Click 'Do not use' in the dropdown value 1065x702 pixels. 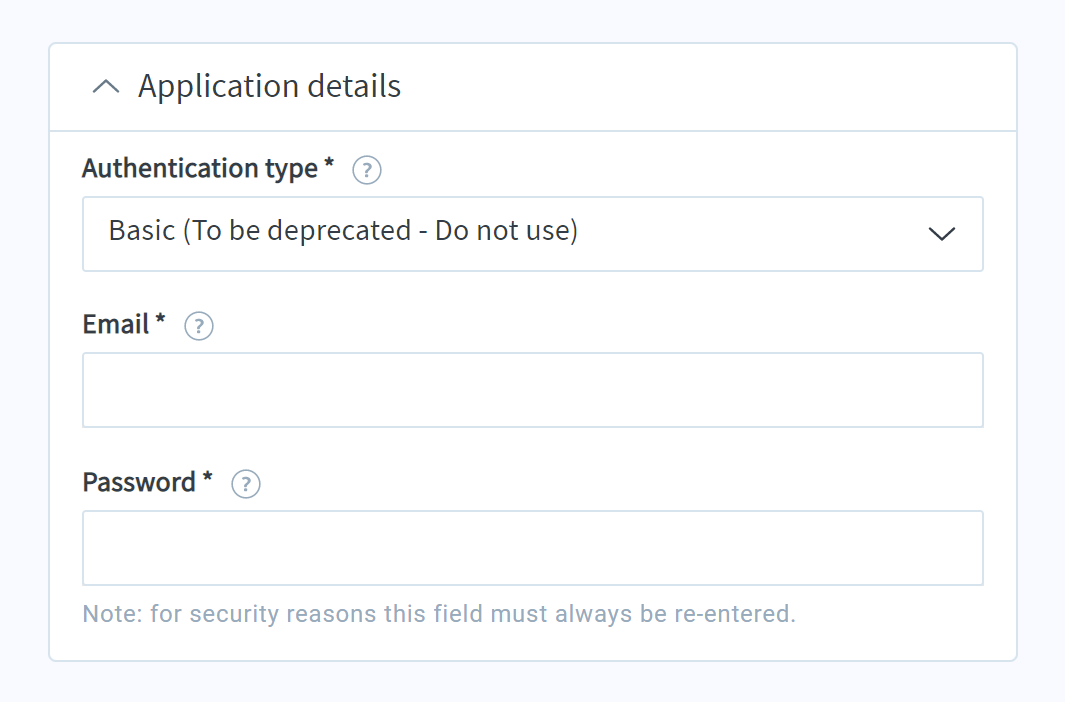502,231
